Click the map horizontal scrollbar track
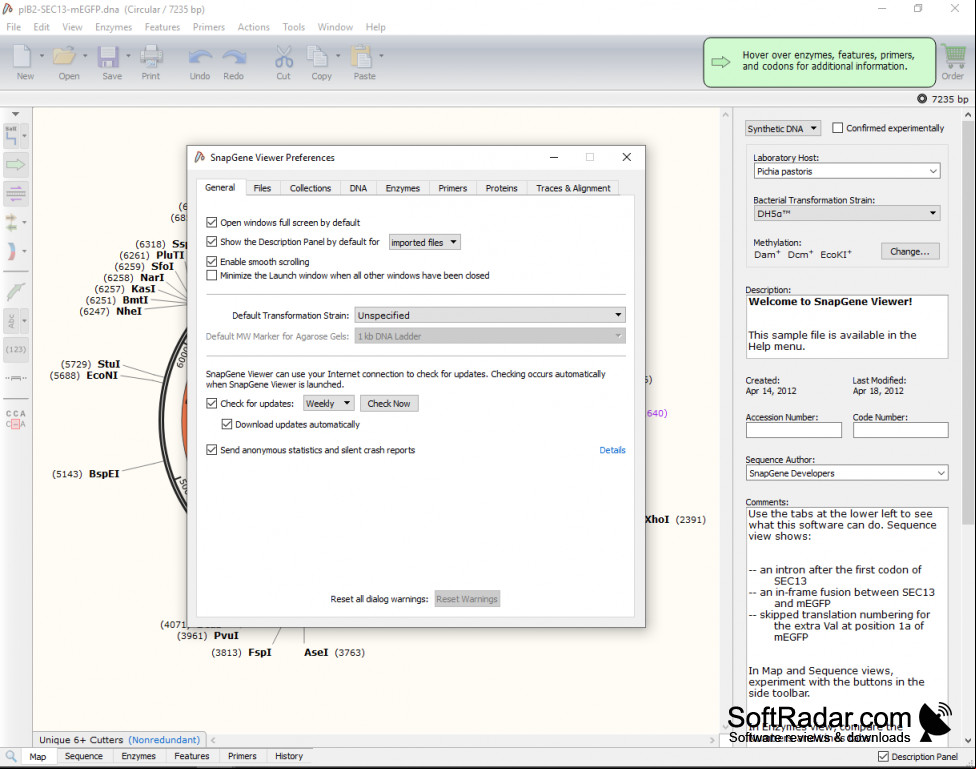 click(463, 740)
